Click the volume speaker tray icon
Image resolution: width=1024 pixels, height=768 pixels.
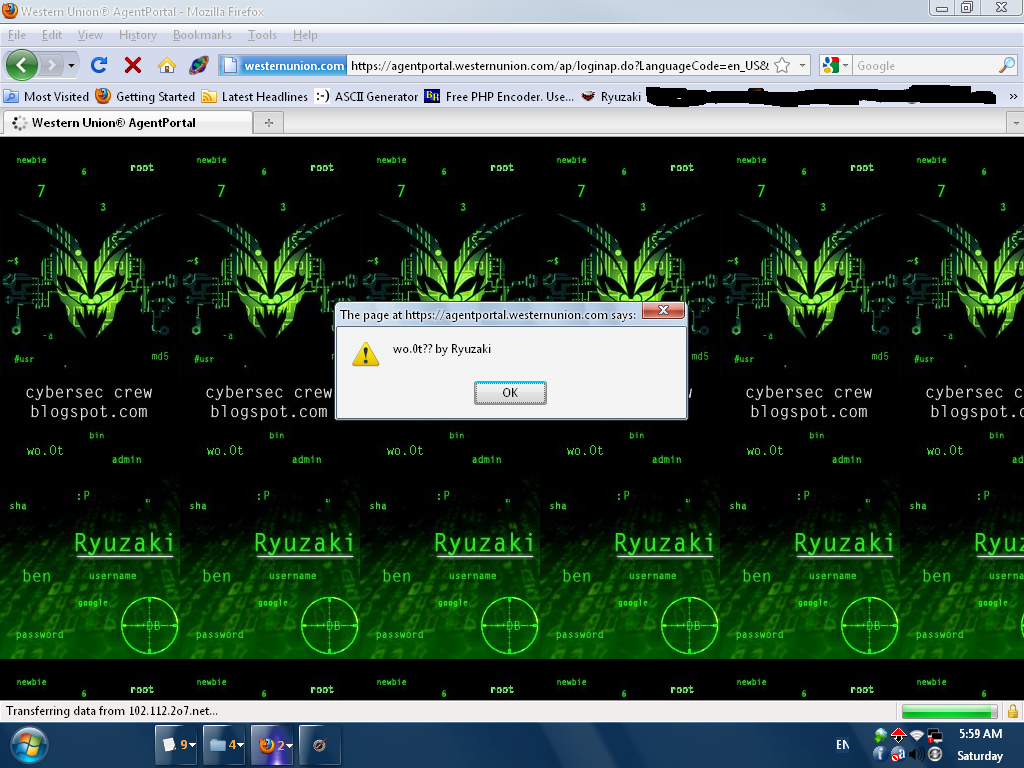click(x=917, y=754)
